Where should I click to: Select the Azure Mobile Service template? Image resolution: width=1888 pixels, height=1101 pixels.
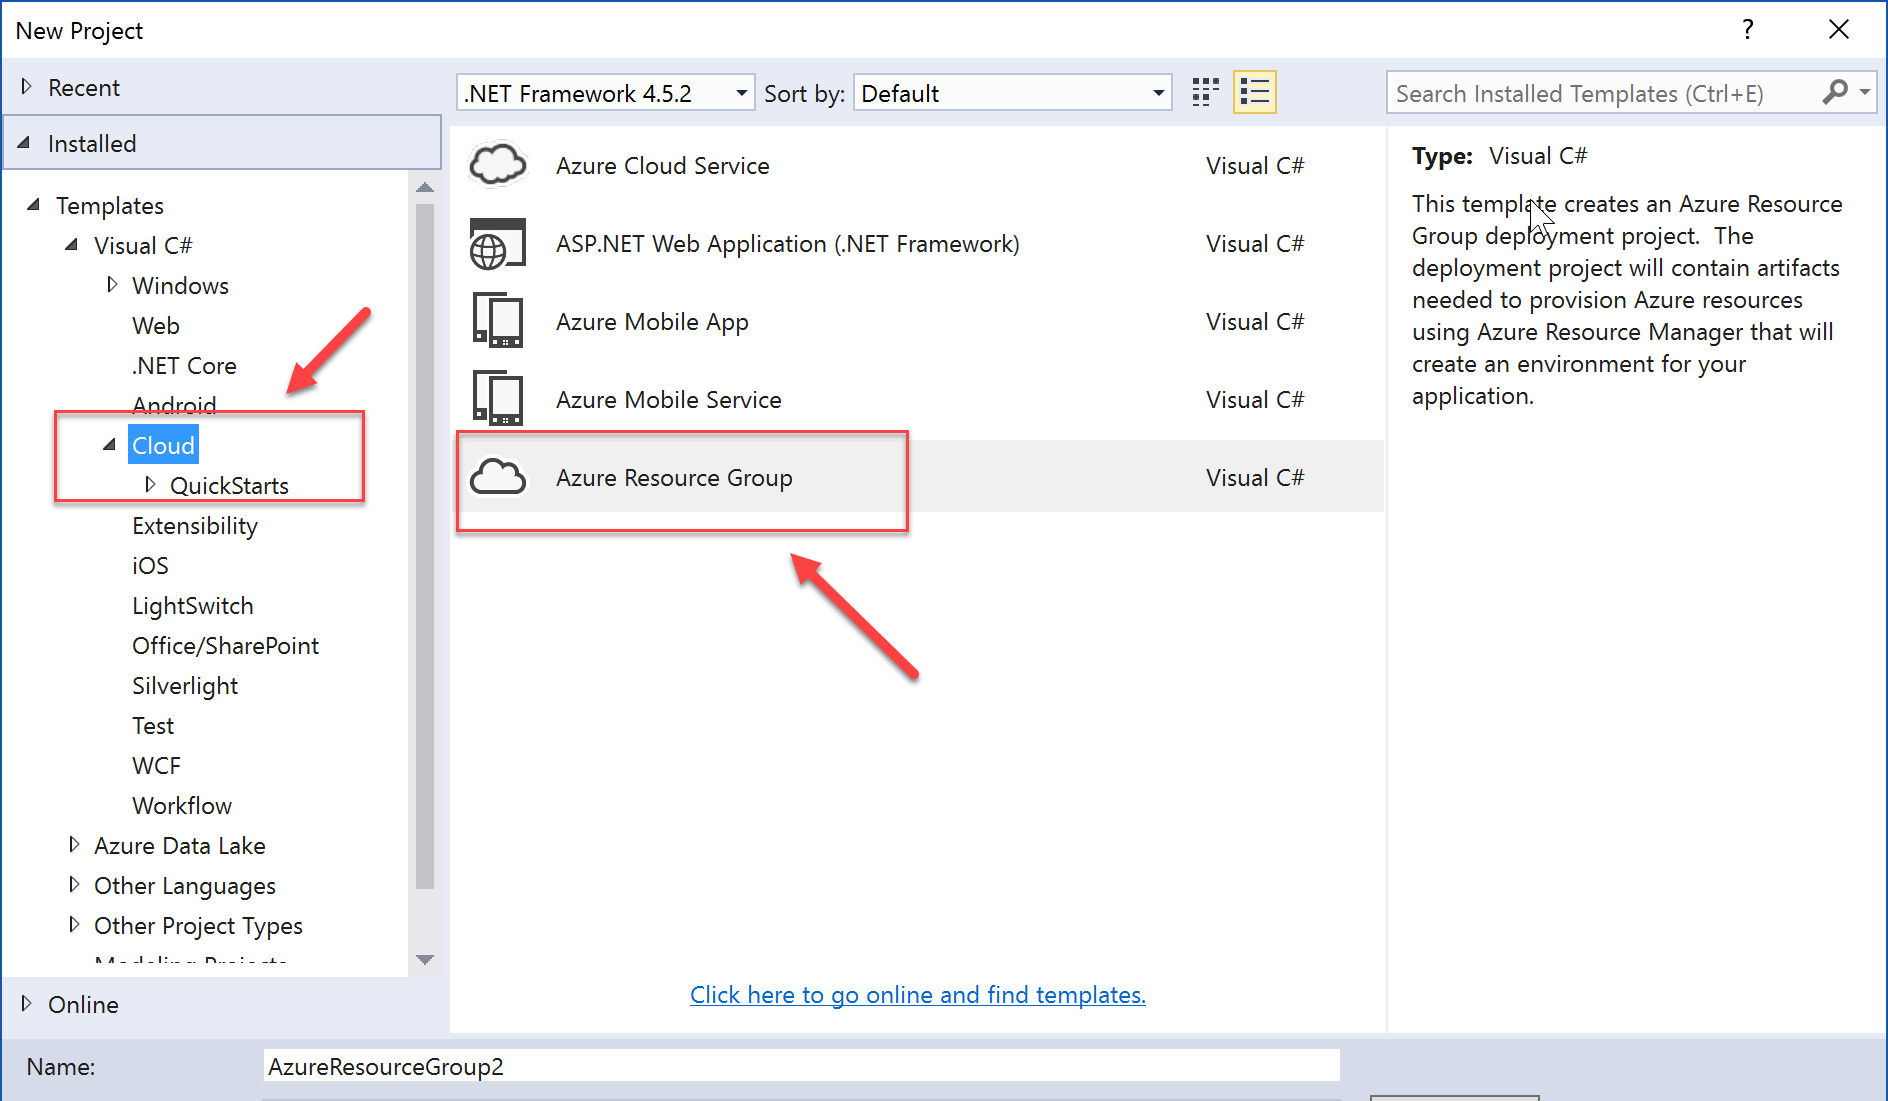point(917,400)
